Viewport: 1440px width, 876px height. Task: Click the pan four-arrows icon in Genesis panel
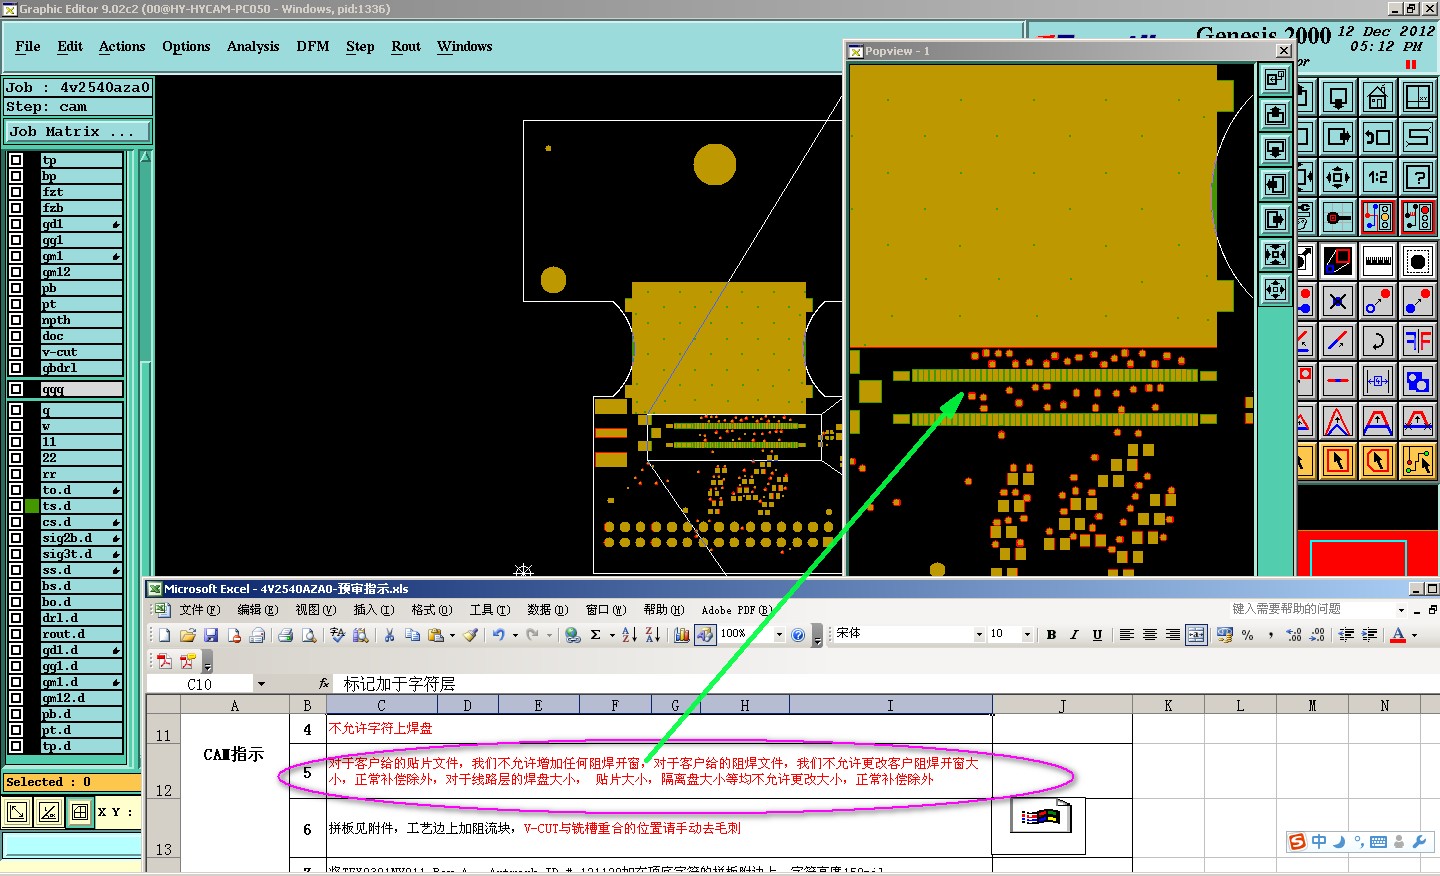coord(1338,177)
